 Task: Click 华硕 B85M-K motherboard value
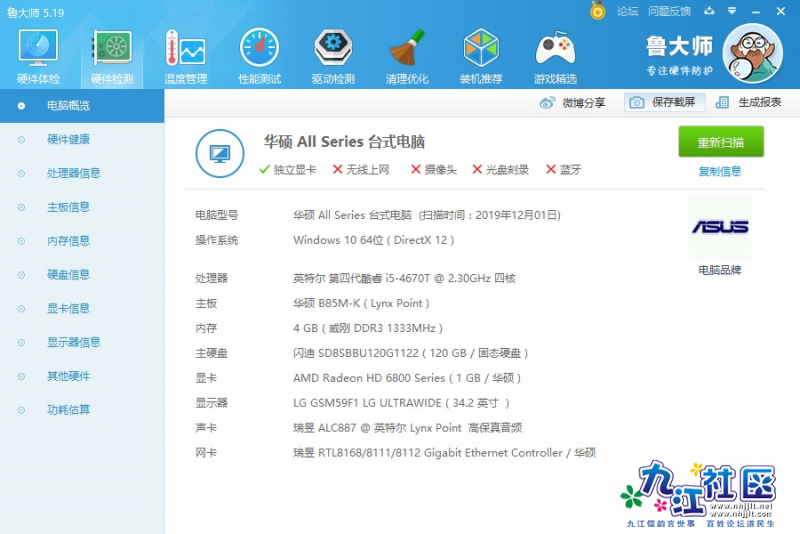[x=361, y=303]
